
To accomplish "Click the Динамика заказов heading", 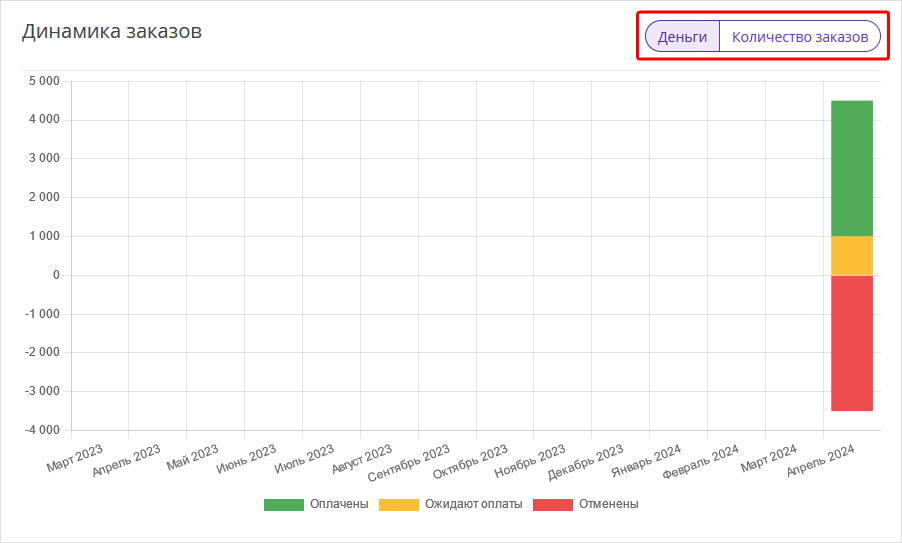I will click(112, 30).
